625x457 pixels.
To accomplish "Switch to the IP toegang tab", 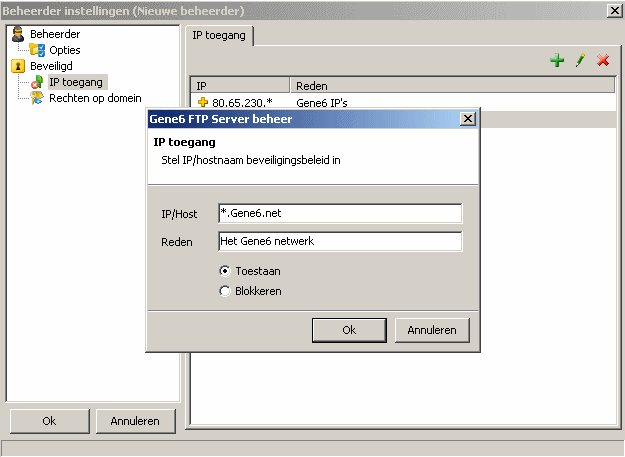I will pyautogui.click(x=219, y=35).
